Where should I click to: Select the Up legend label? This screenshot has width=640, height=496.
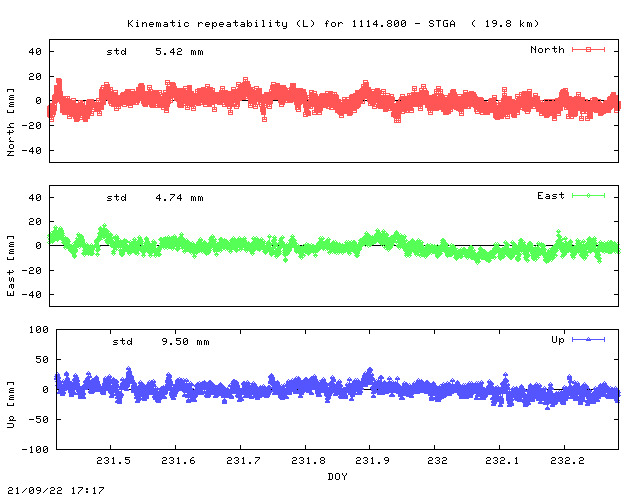tap(558, 340)
